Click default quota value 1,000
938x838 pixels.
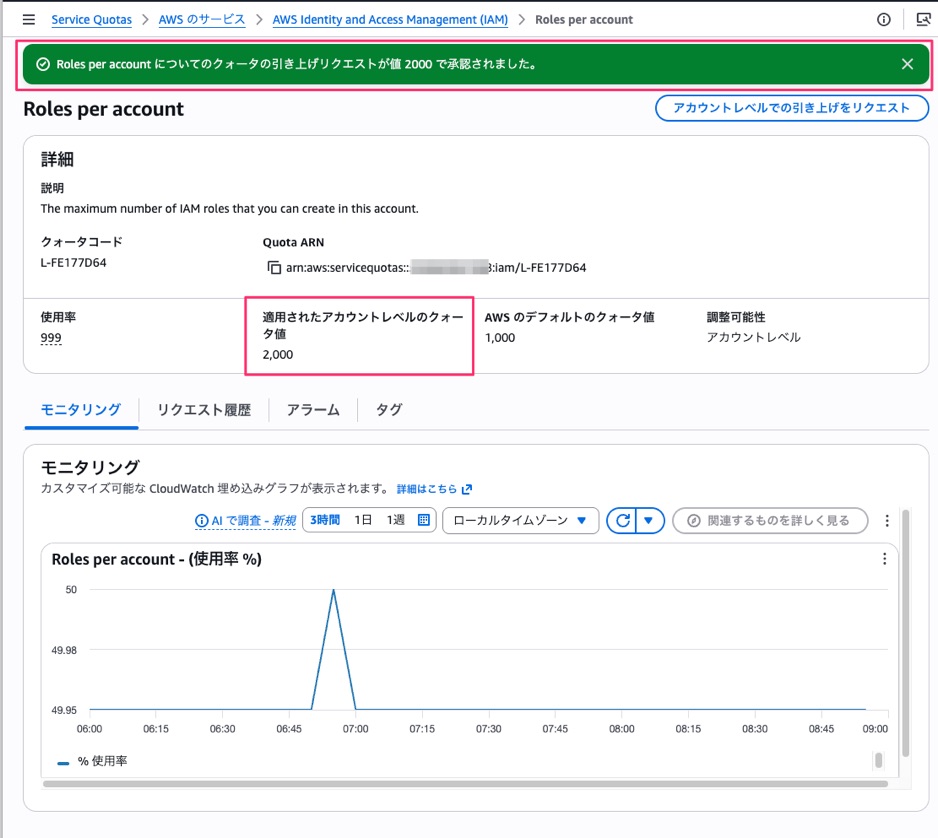pyautogui.click(x=500, y=338)
